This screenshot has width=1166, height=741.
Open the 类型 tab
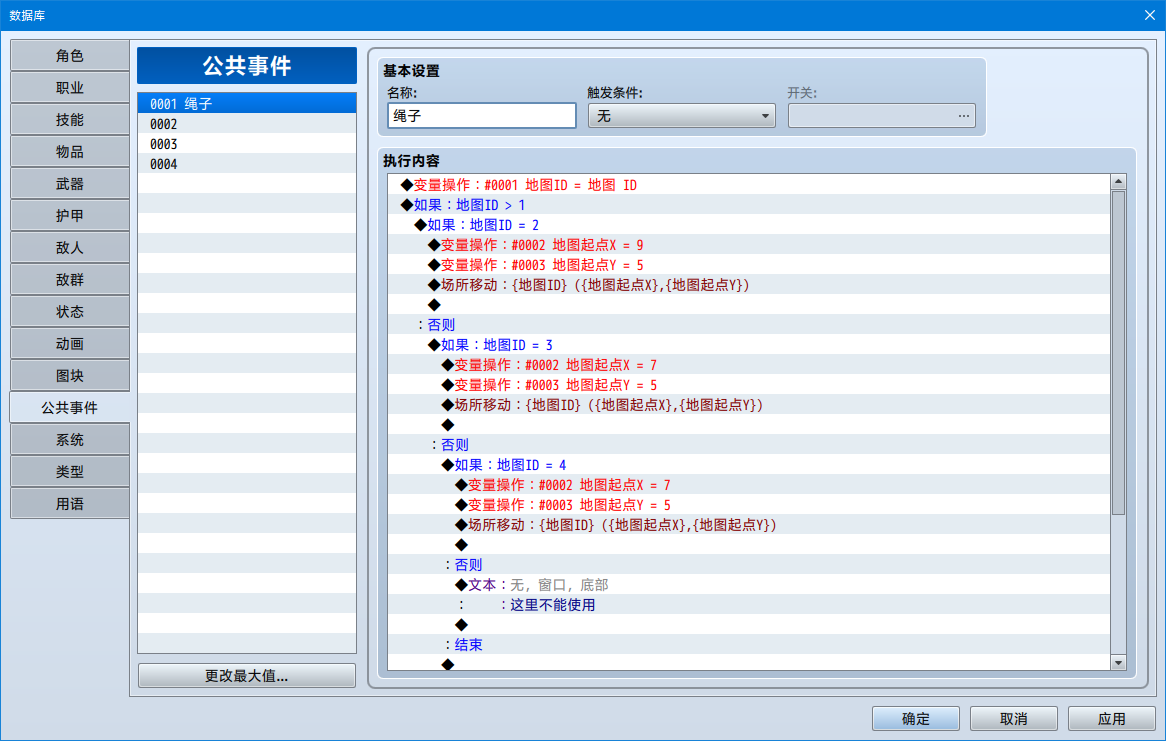click(x=70, y=472)
